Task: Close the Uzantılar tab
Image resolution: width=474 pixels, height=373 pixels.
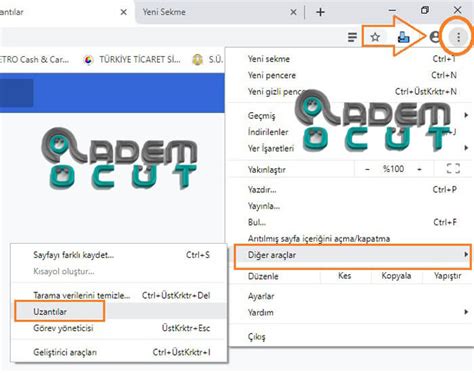Action: 123,12
